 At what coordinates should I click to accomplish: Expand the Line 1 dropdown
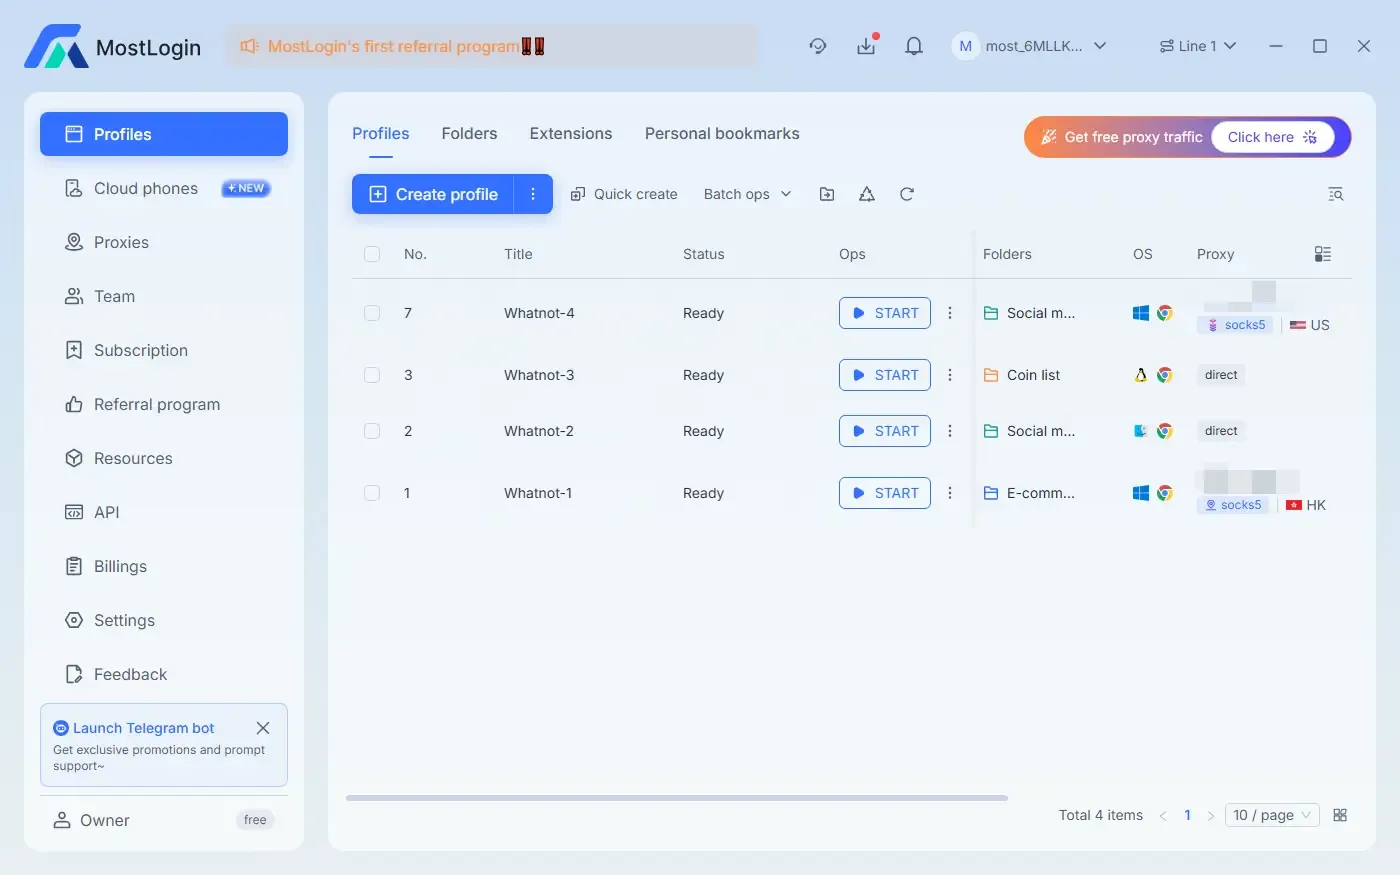pos(1198,45)
